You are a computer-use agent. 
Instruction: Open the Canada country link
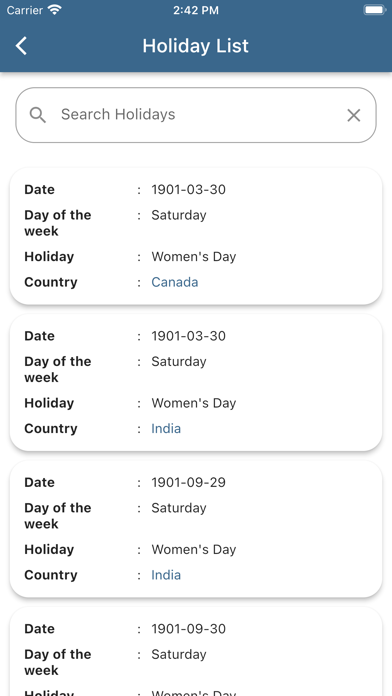[174, 282]
